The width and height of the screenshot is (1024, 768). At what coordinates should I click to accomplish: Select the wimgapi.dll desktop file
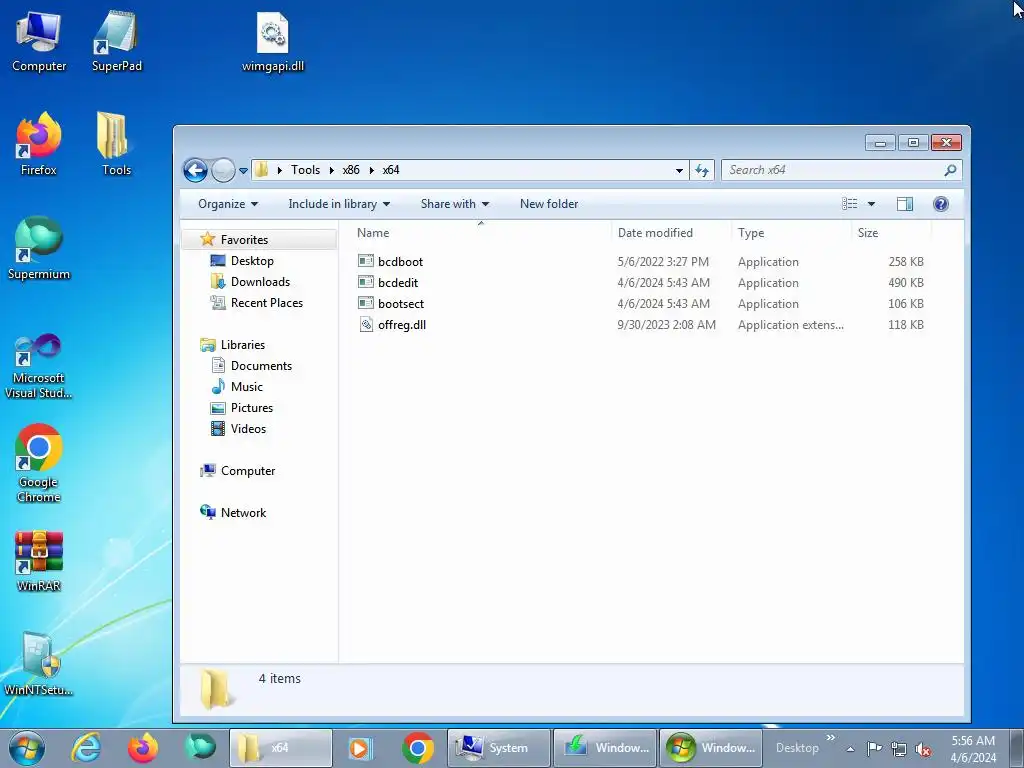(272, 40)
